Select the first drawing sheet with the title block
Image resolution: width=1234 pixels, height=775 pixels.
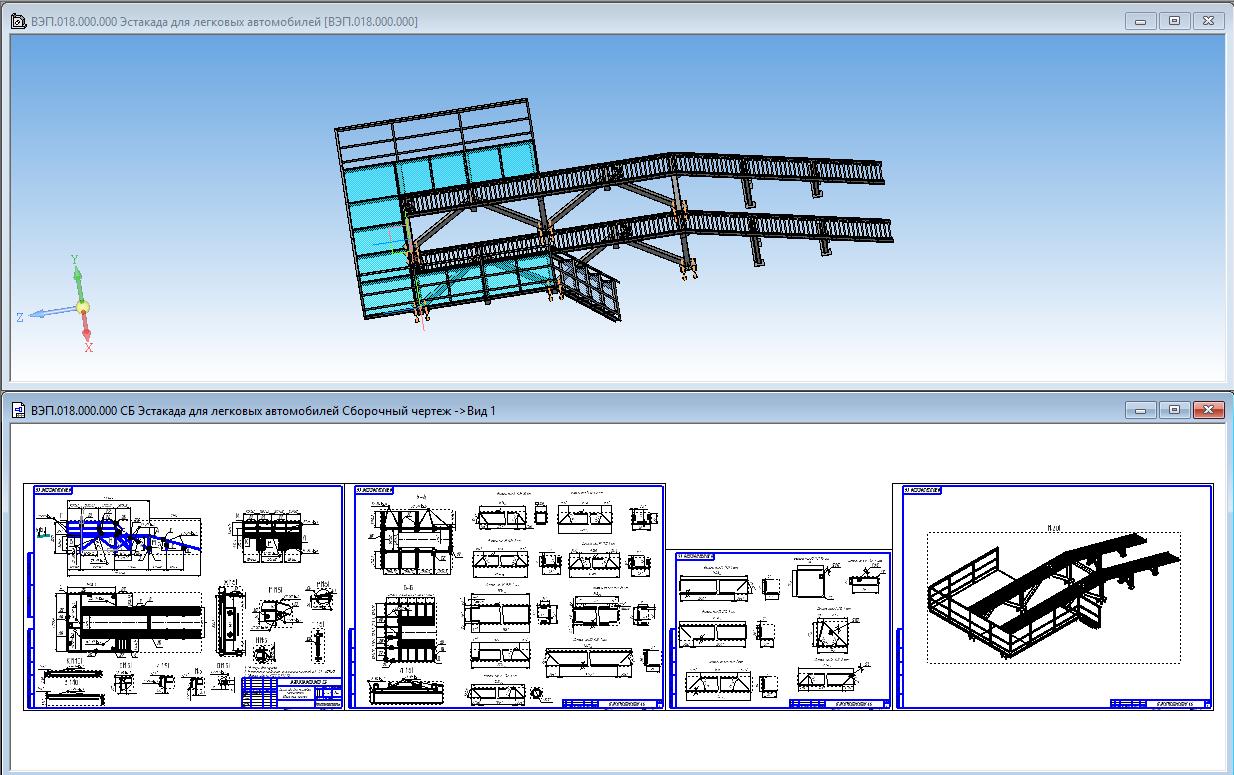tap(184, 597)
